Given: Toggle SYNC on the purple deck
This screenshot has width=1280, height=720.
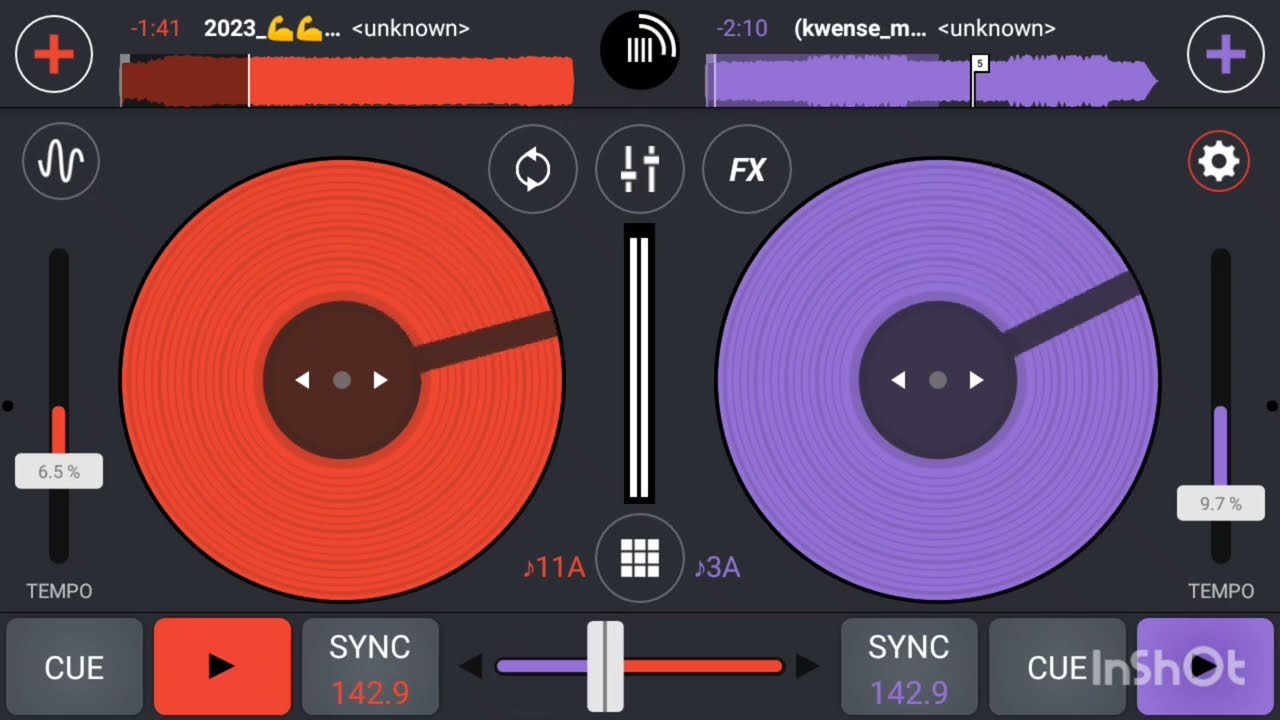Looking at the screenshot, I should pos(909,666).
